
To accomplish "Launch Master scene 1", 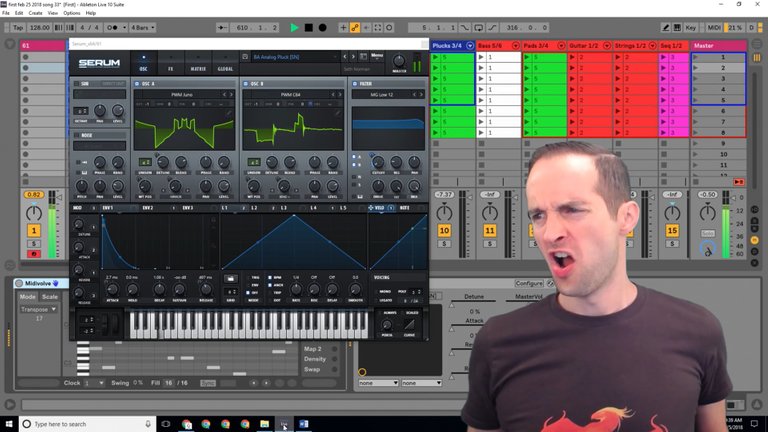I will click(x=696, y=57).
